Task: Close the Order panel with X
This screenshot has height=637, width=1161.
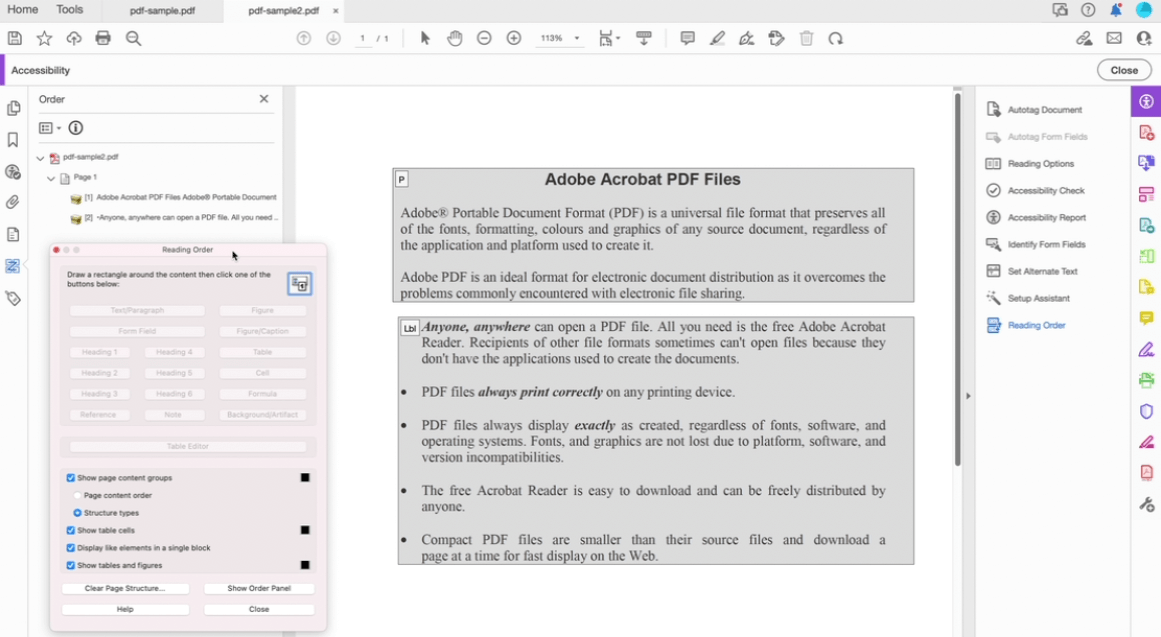Action: [264, 99]
